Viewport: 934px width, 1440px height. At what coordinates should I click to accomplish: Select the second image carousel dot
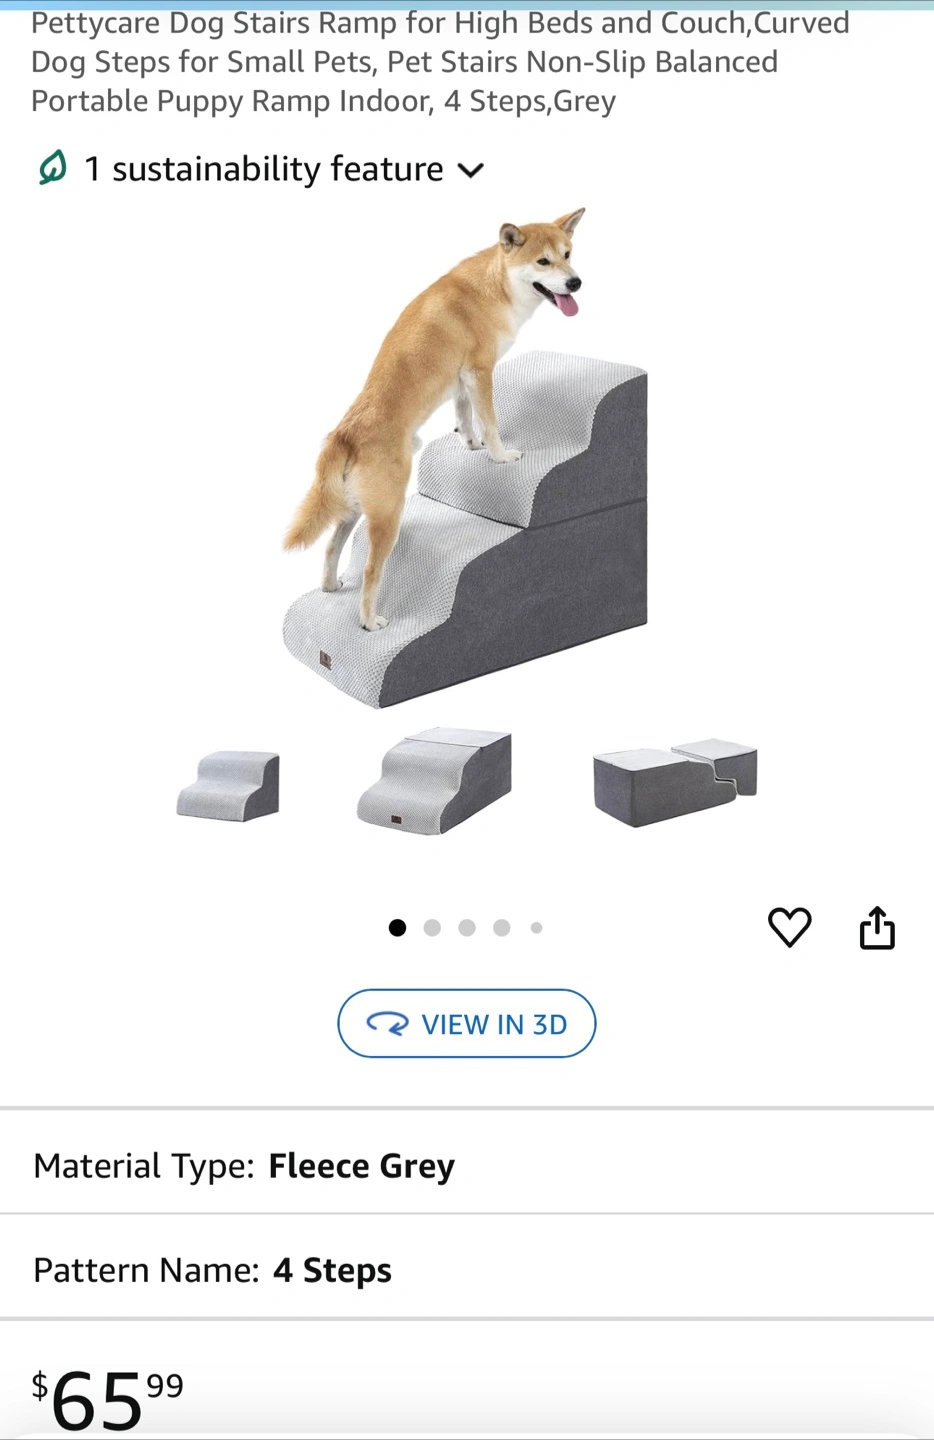(432, 928)
